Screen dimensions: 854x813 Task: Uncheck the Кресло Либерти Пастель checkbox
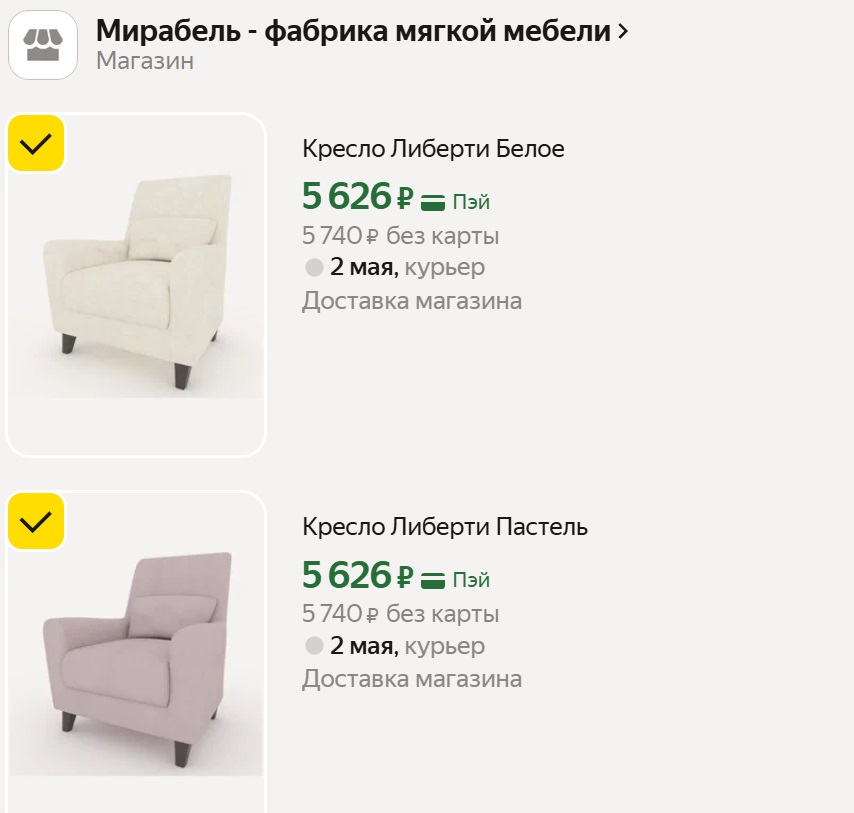[36, 521]
